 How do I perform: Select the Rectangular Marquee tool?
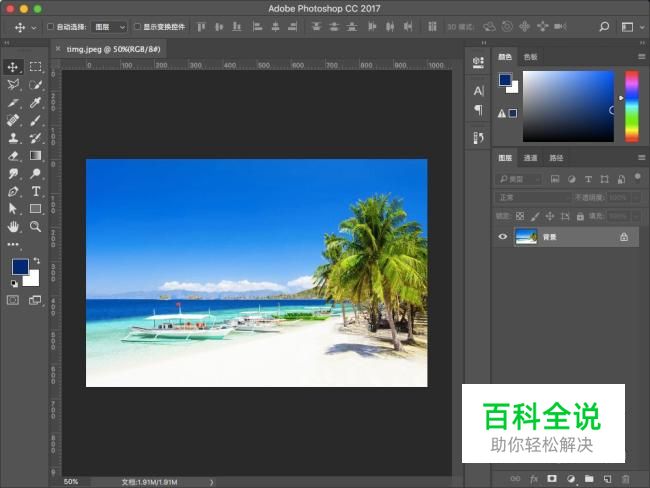pyautogui.click(x=35, y=67)
